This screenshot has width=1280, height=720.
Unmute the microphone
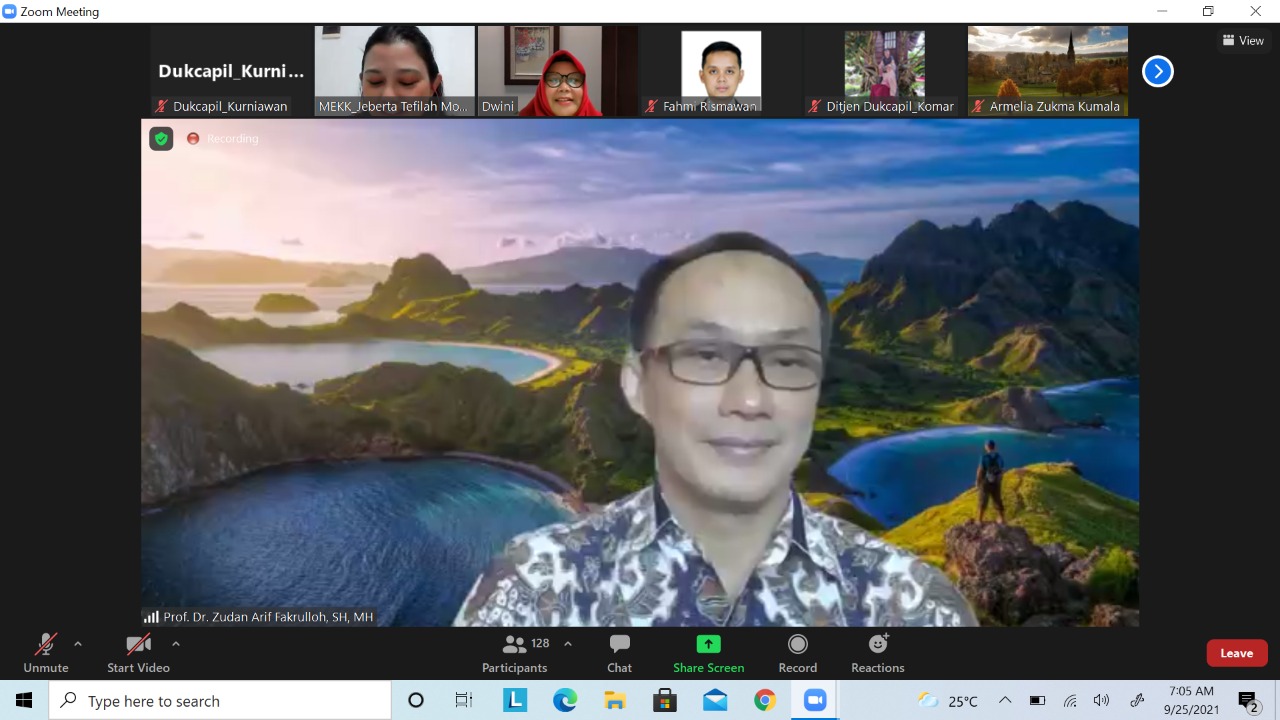click(x=46, y=653)
